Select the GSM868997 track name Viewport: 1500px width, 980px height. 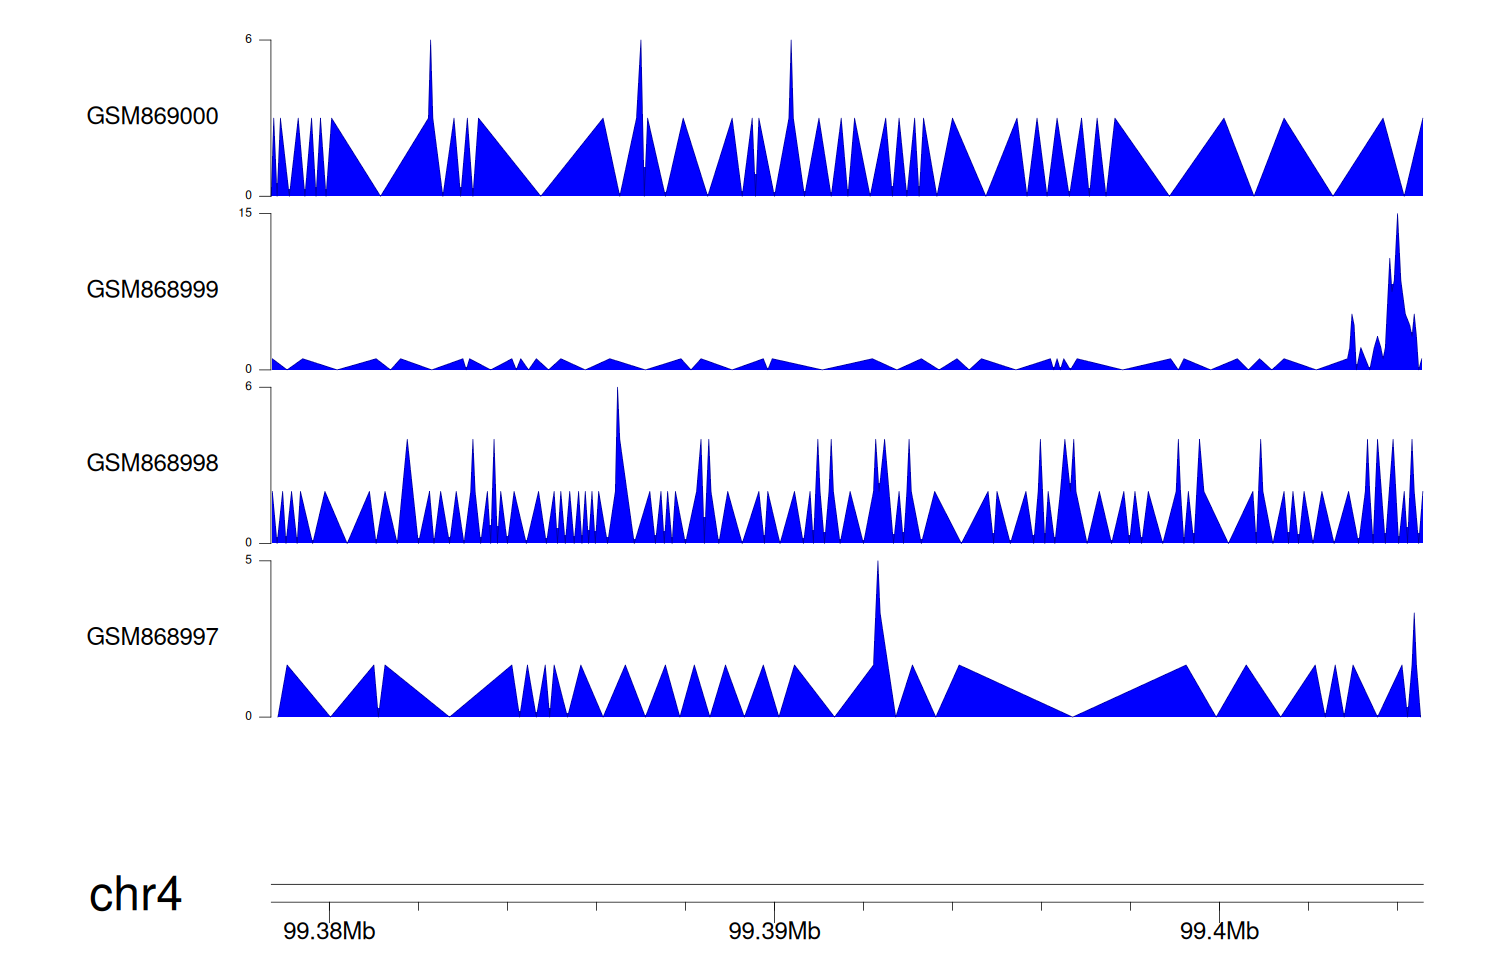click(x=152, y=636)
